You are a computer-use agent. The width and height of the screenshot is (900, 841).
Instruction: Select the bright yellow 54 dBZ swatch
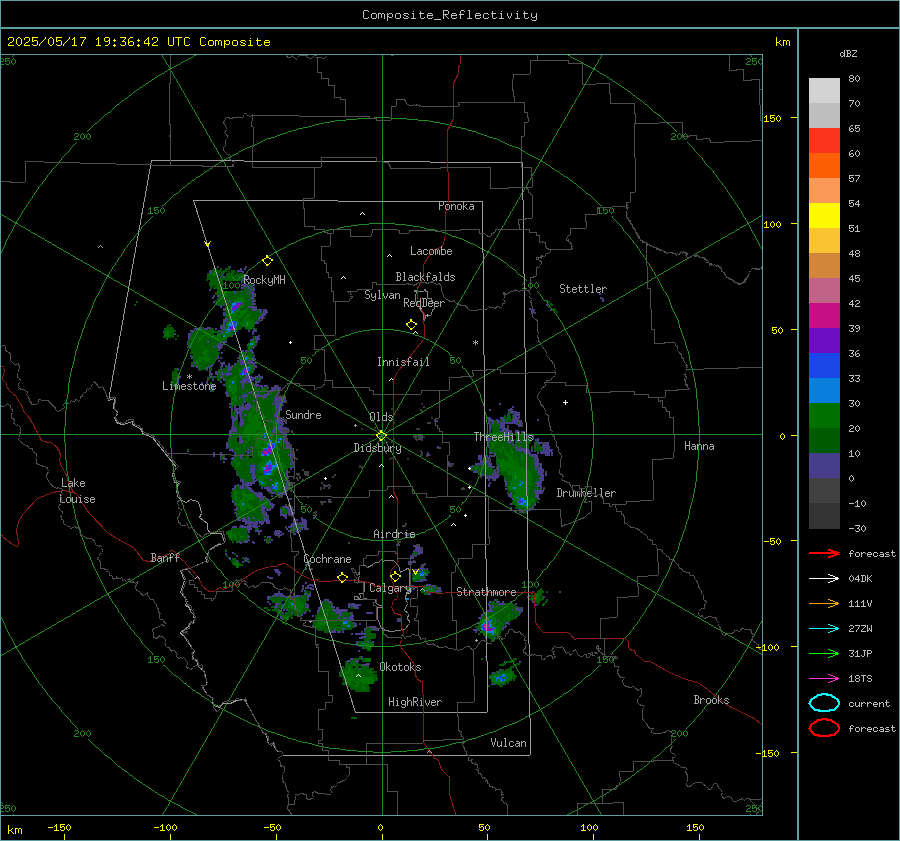[x=824, y=215]
